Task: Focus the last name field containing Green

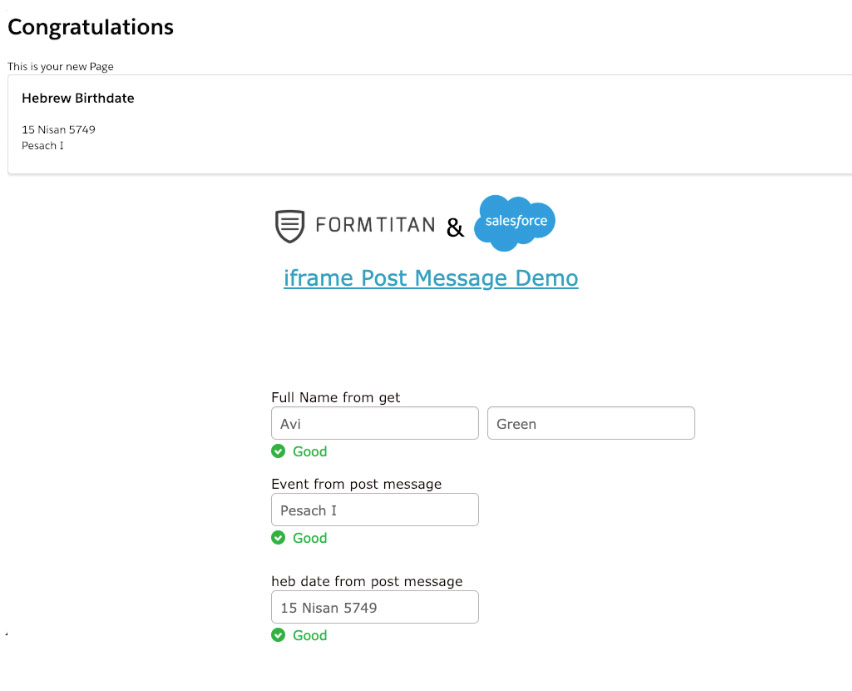Action: (x=590, y=424)
